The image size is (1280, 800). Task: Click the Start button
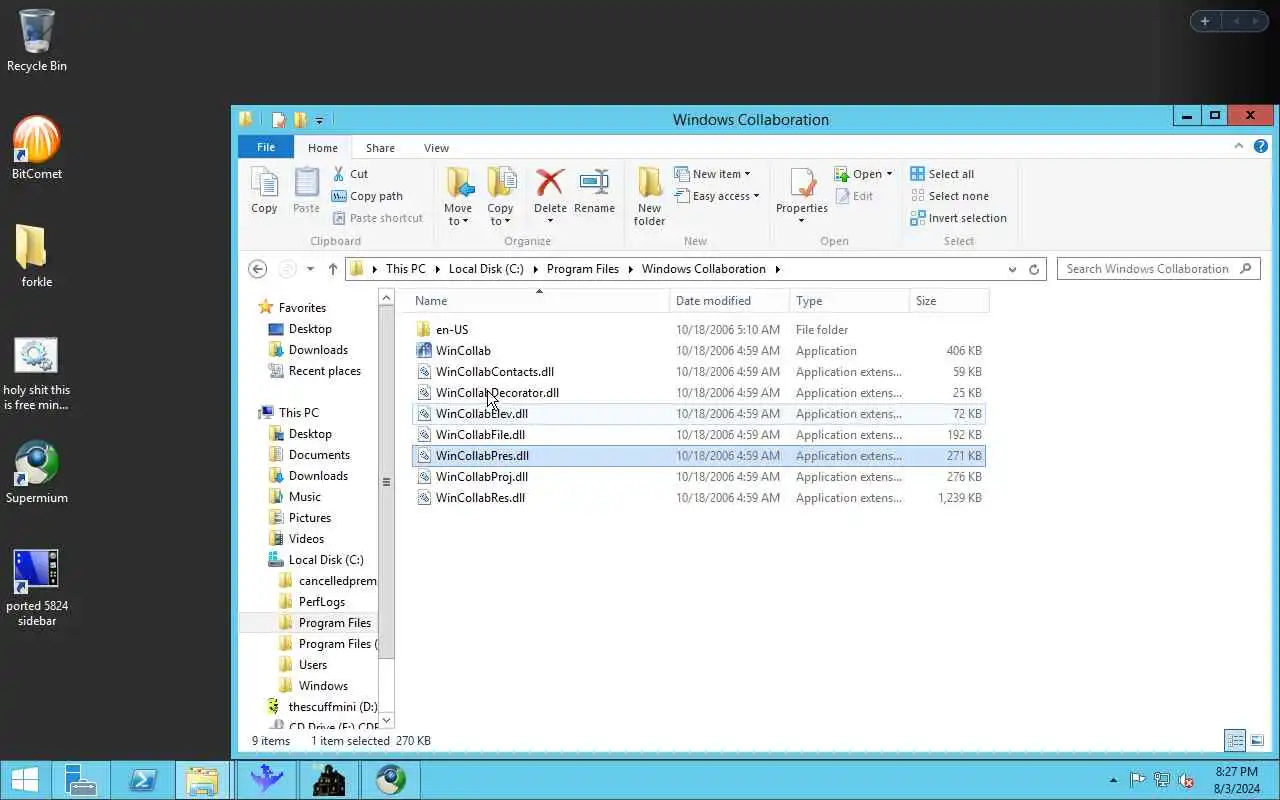pyautogui.click(x=24, y=779)
